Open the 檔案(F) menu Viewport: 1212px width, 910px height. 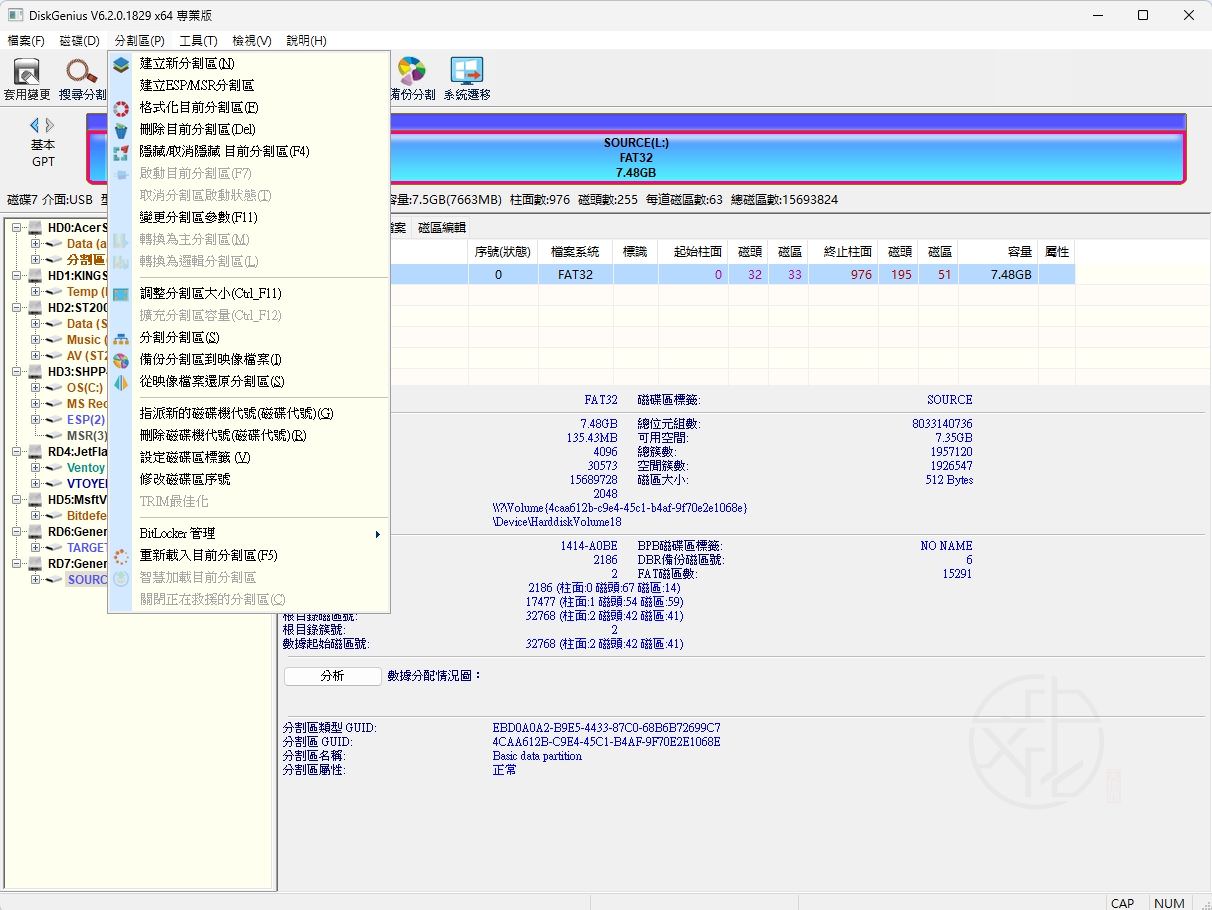click(x=26, y=41)
